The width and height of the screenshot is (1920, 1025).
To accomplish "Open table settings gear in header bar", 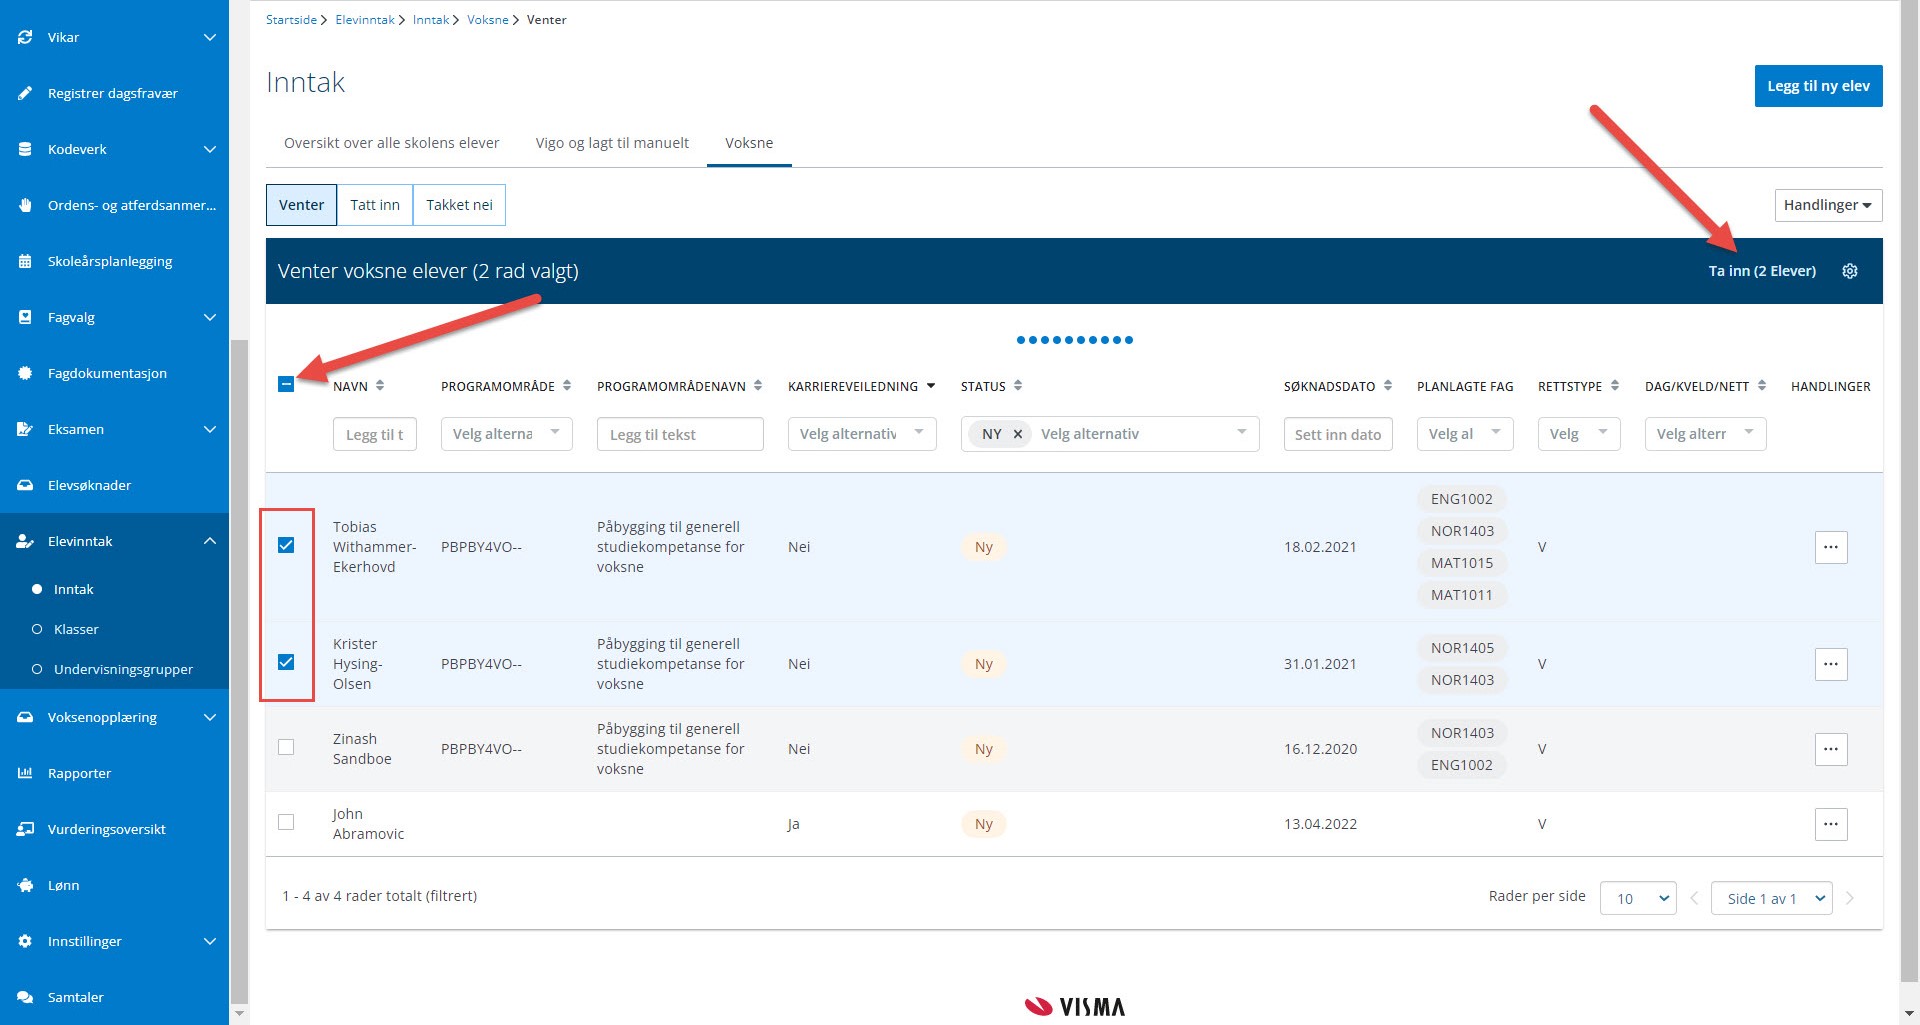I will [1850, 271].
